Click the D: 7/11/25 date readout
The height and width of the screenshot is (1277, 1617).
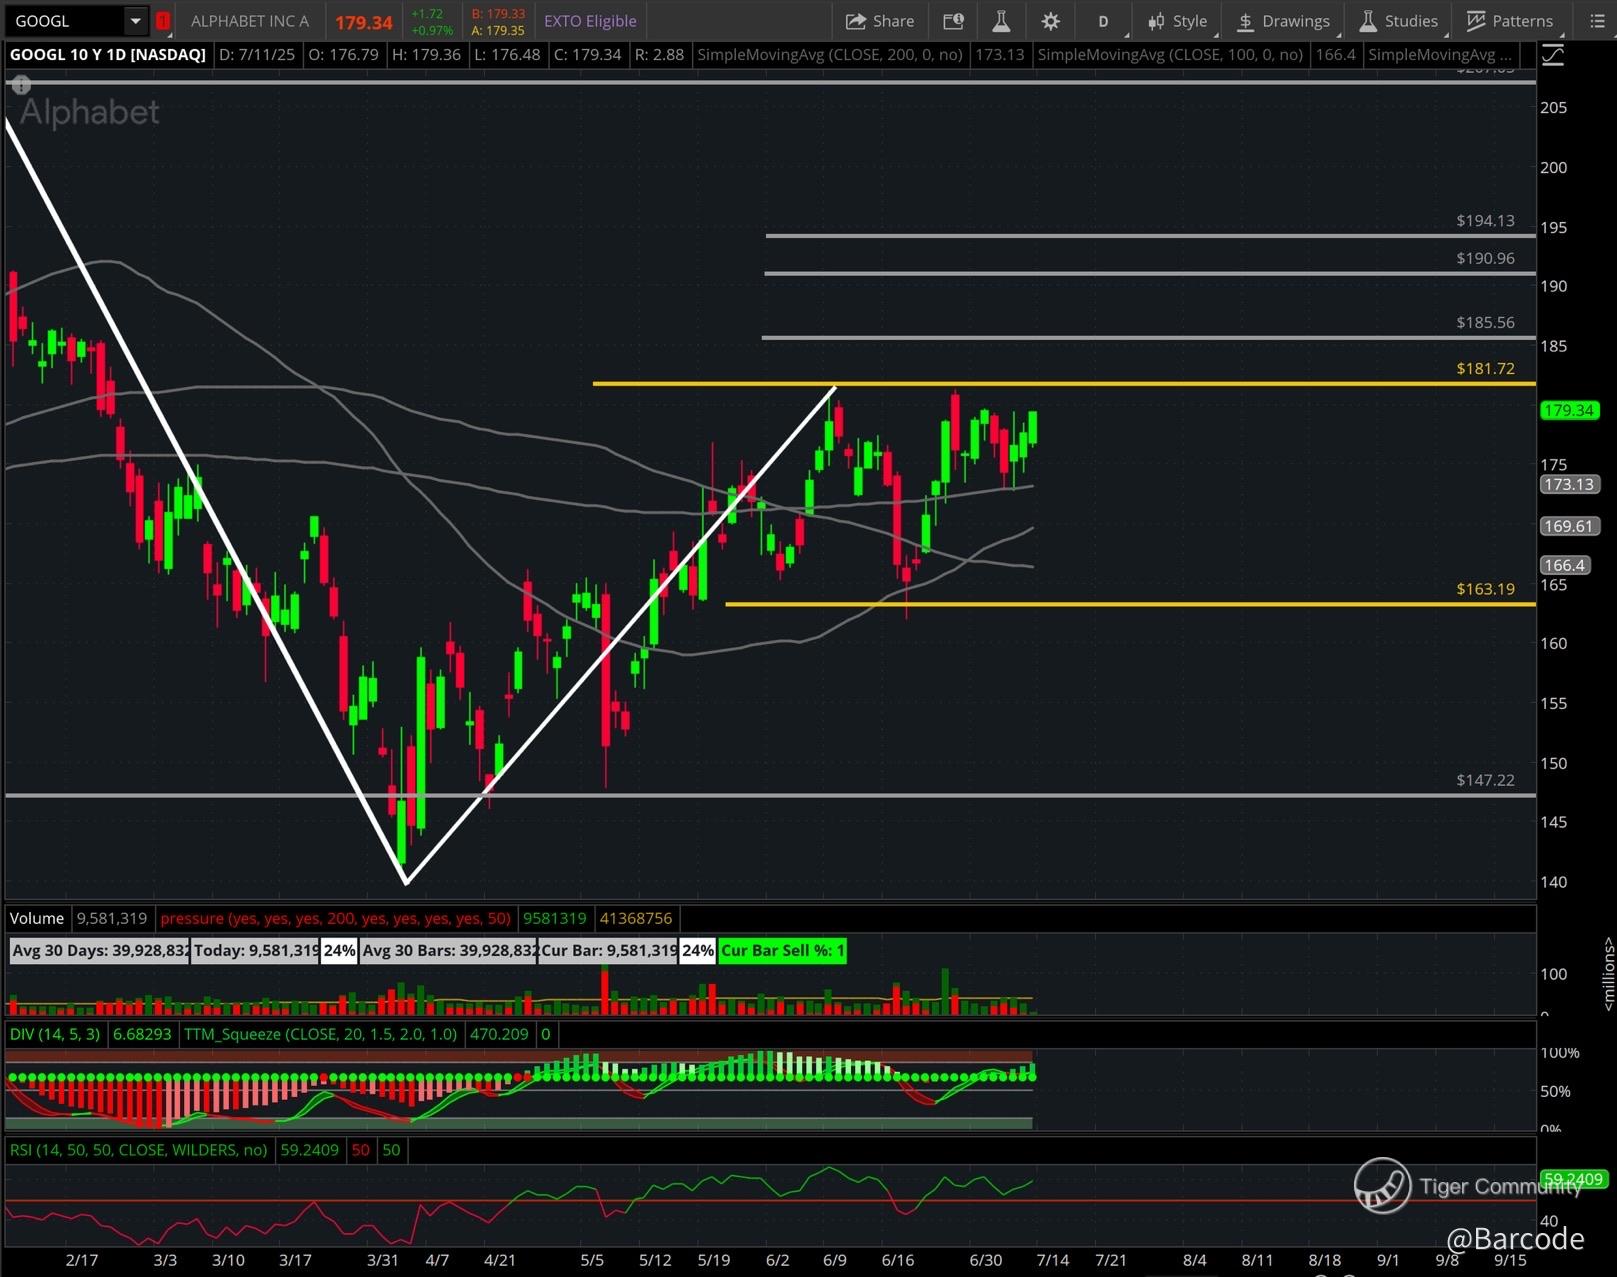(257, 55)
